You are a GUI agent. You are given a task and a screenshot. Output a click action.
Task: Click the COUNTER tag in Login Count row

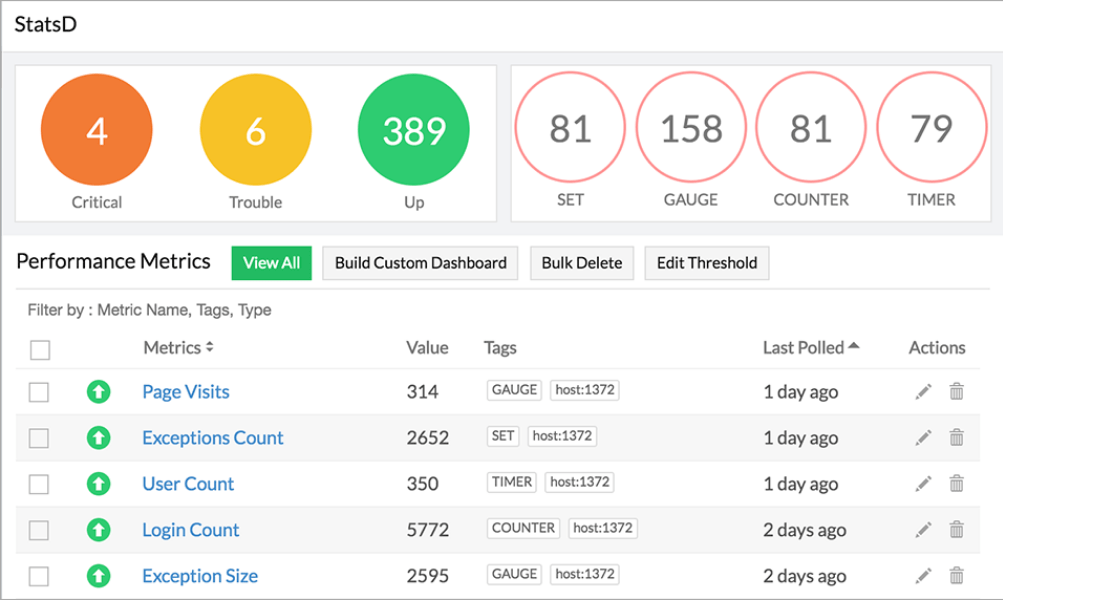click(523, 528)
